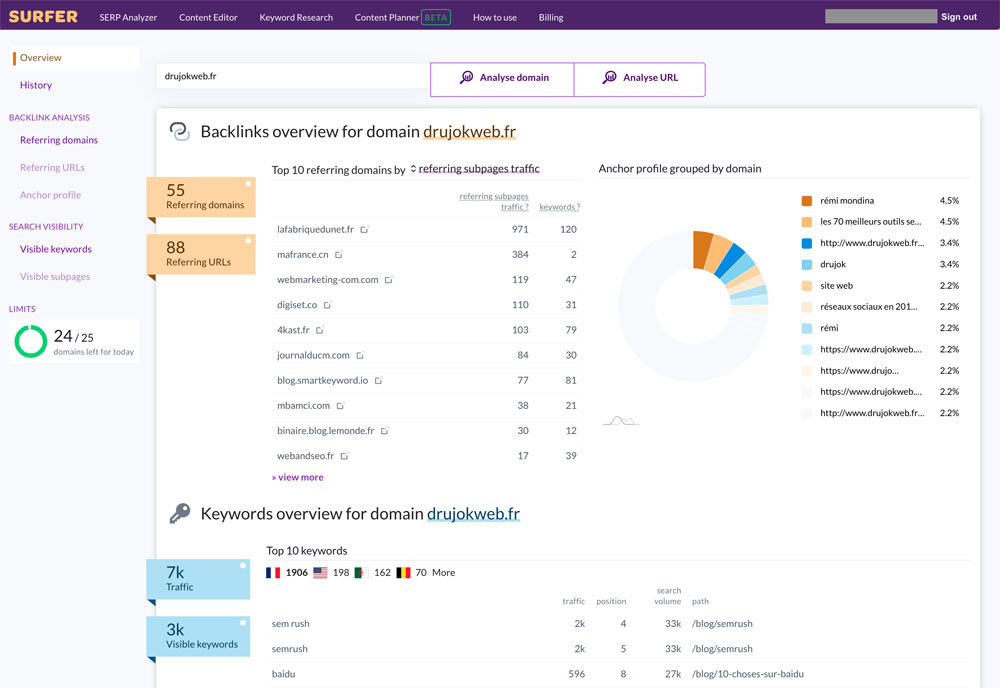
Task: Click the 55 Referring domains card
Action: 201,197
